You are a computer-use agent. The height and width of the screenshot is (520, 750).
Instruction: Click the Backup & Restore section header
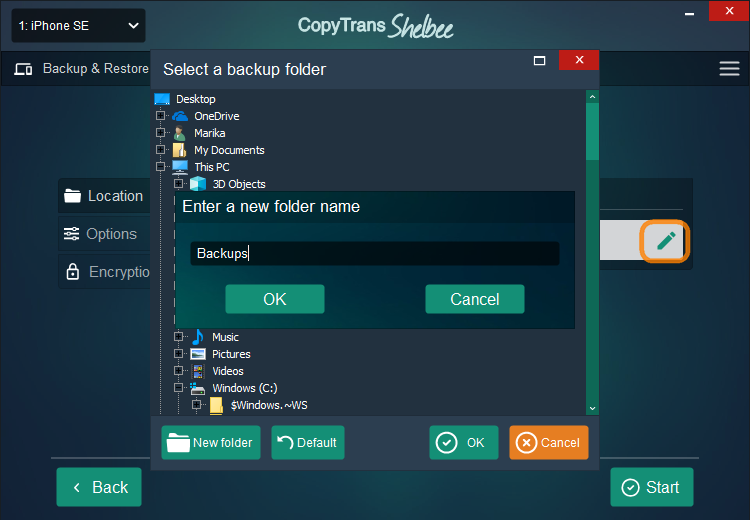[x=81, y=68]
